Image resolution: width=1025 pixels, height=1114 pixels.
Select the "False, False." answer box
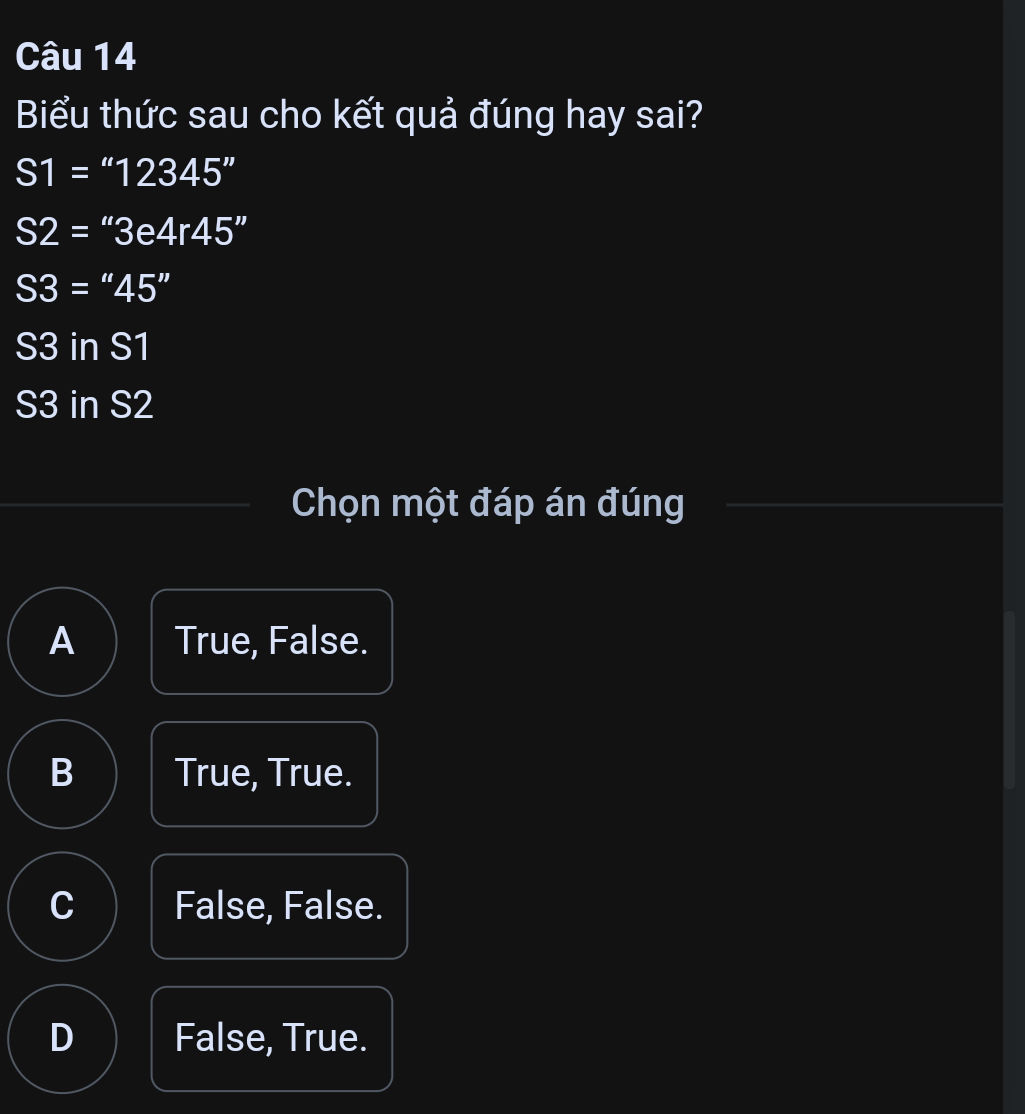tap(280, 907)
